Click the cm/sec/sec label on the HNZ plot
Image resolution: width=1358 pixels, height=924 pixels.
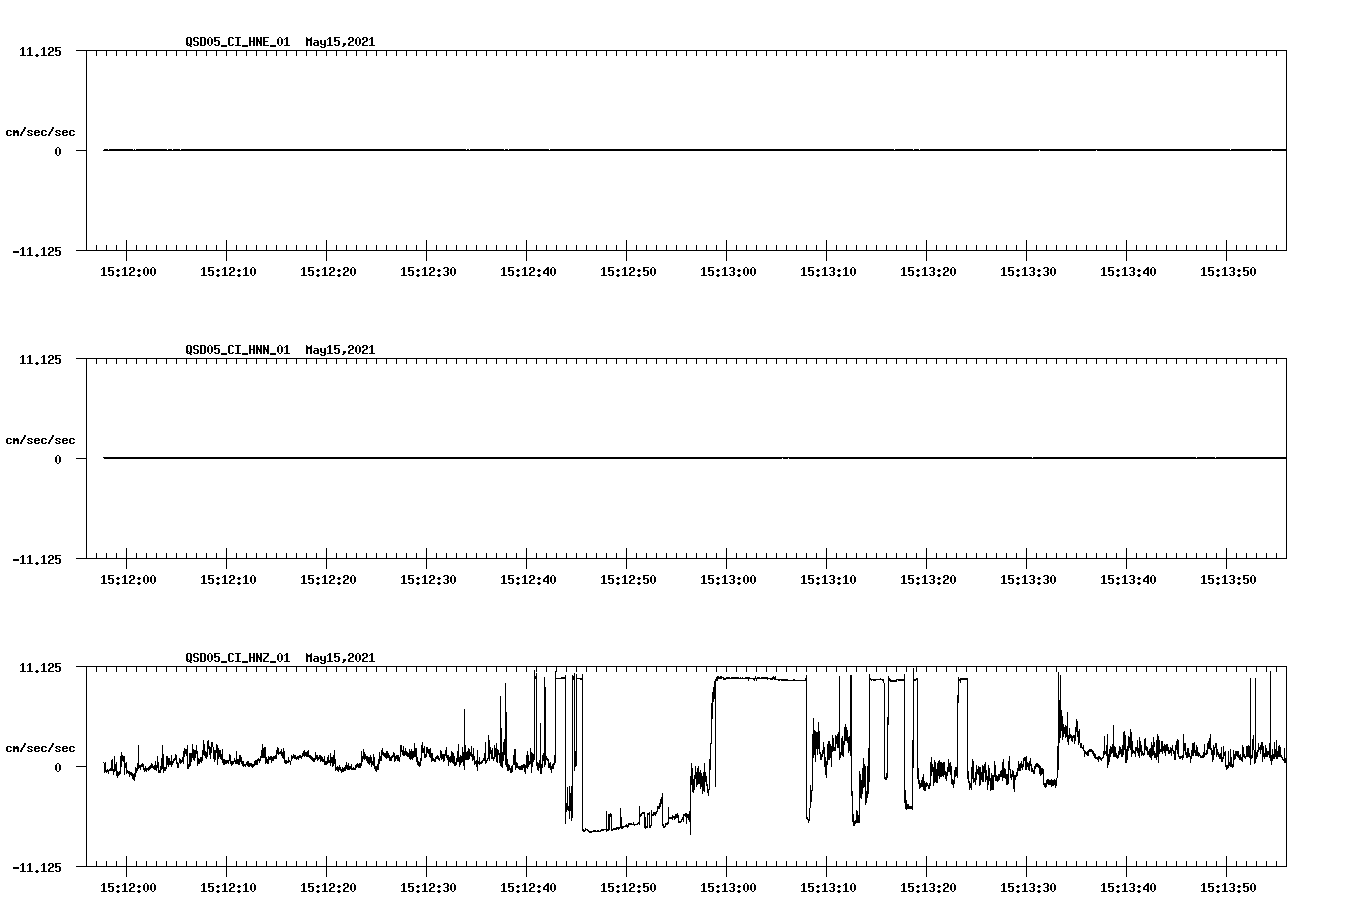click(x=40, y=746)
